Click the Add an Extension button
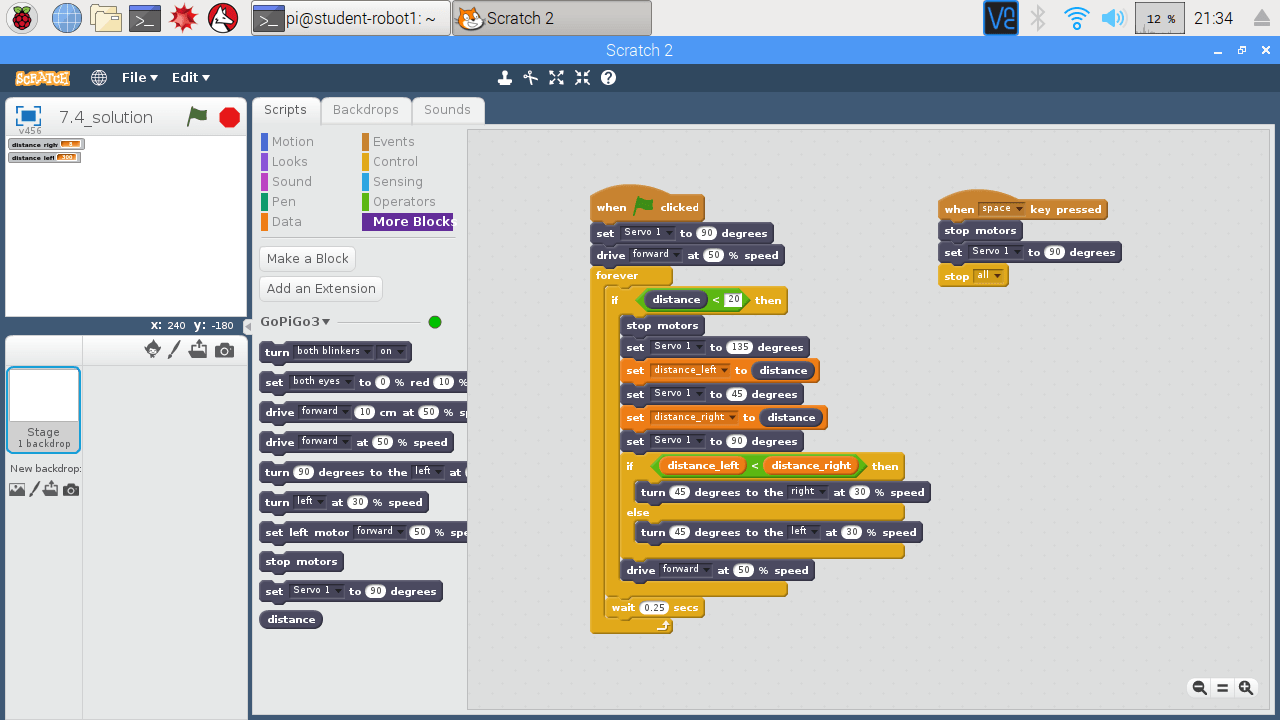 321,288
